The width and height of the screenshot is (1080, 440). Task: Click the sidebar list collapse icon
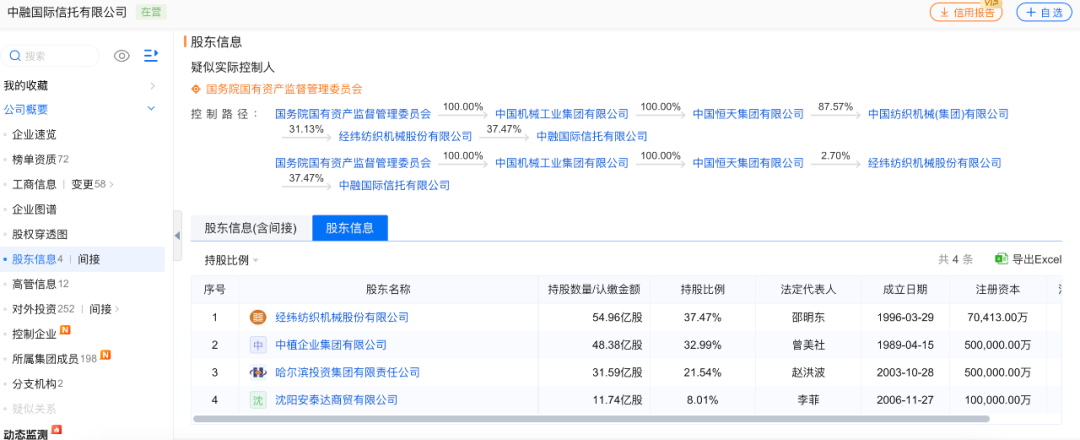[x=151, y=56]
